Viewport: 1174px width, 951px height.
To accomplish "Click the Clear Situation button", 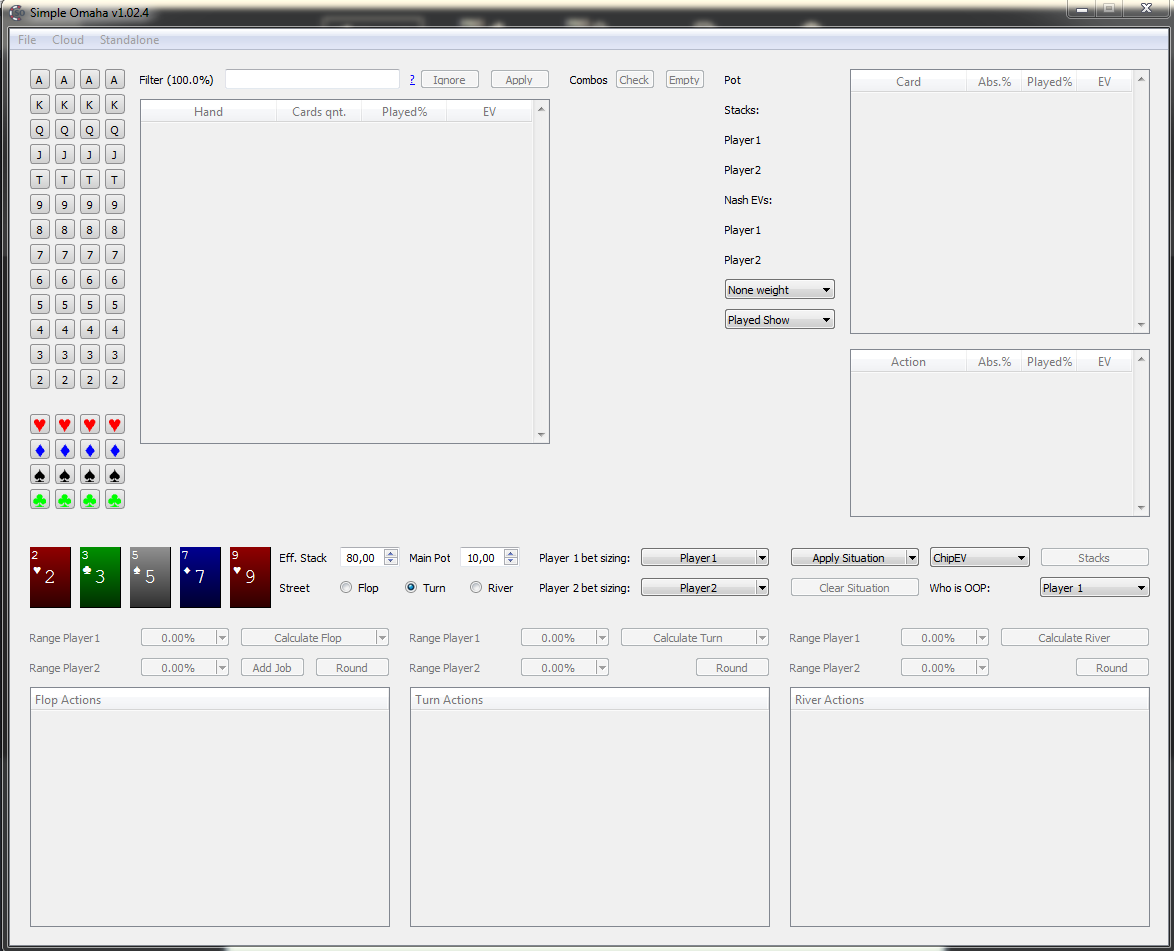I will (854, 588).
